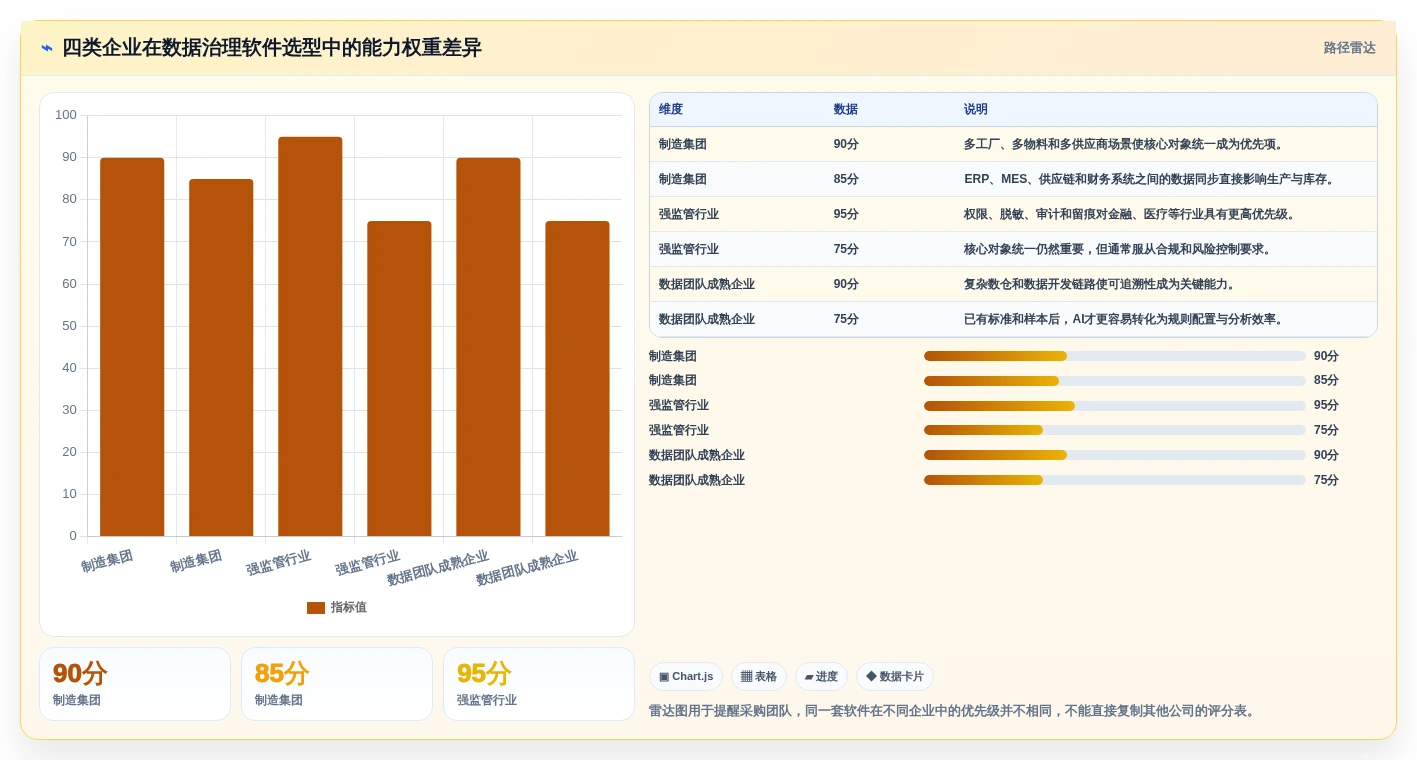Open the 85分 制造集团 data card
Screen dimensions: 1417x760
337,684
